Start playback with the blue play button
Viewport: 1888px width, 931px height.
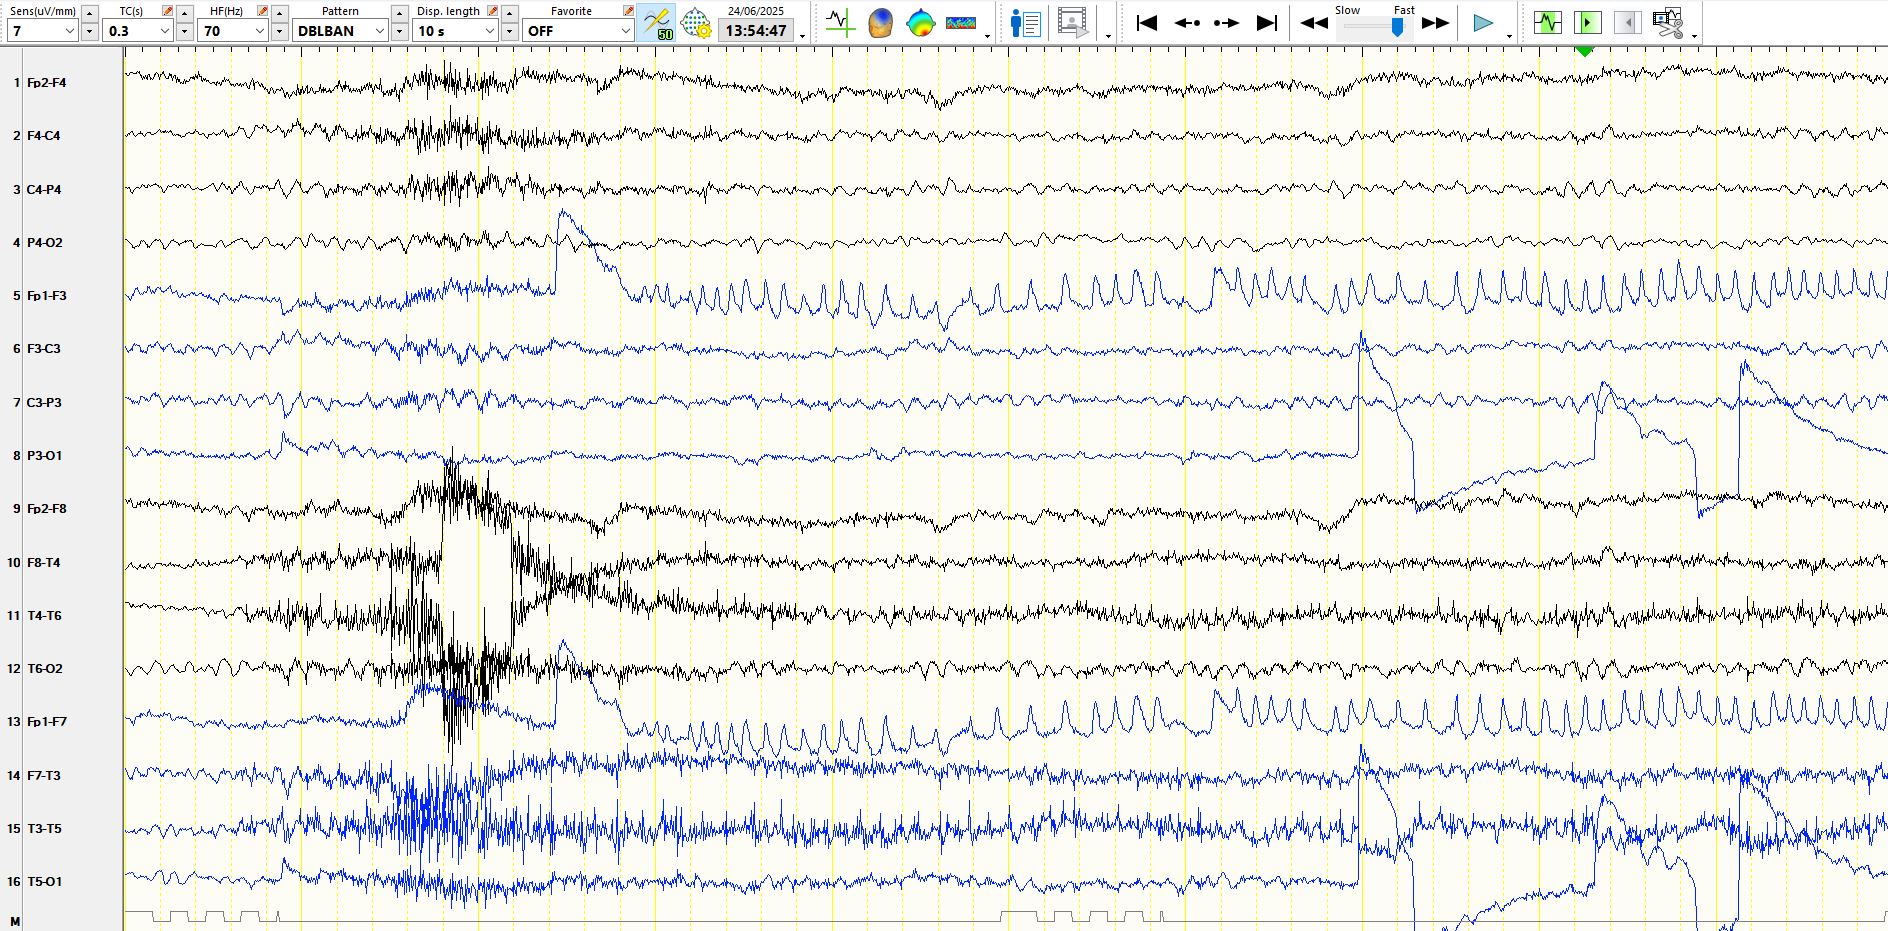click(1484, 23)
